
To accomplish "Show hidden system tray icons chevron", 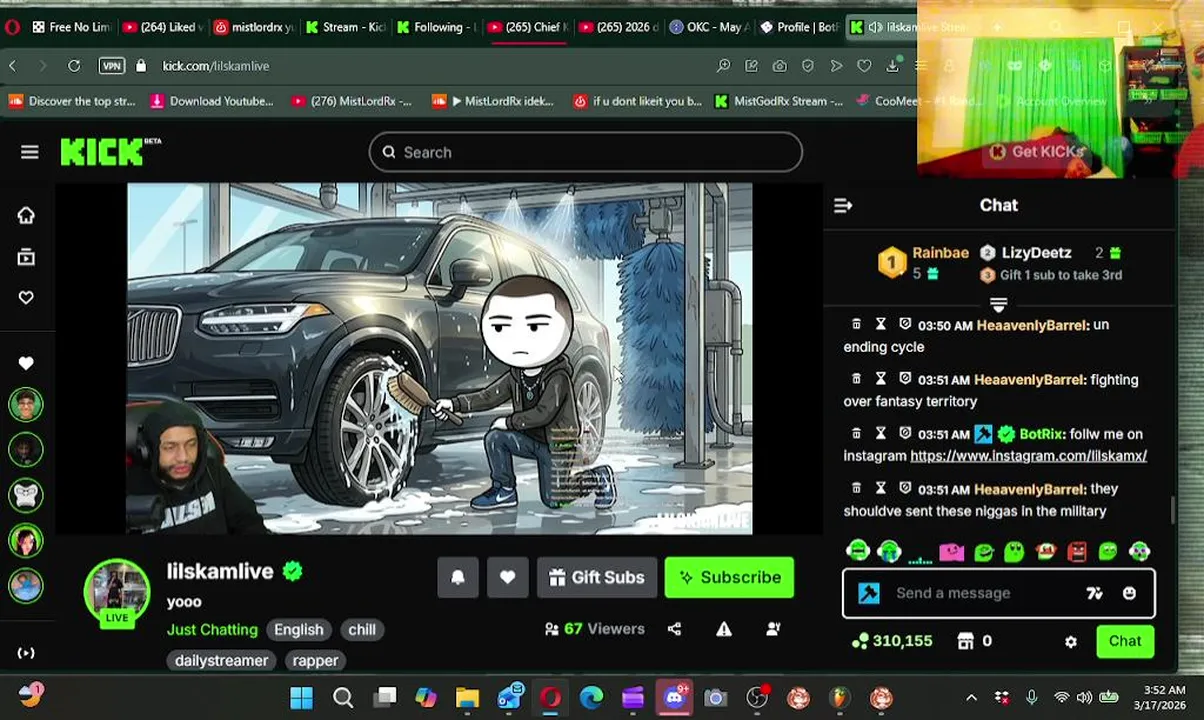I will (x=970, y=697).
